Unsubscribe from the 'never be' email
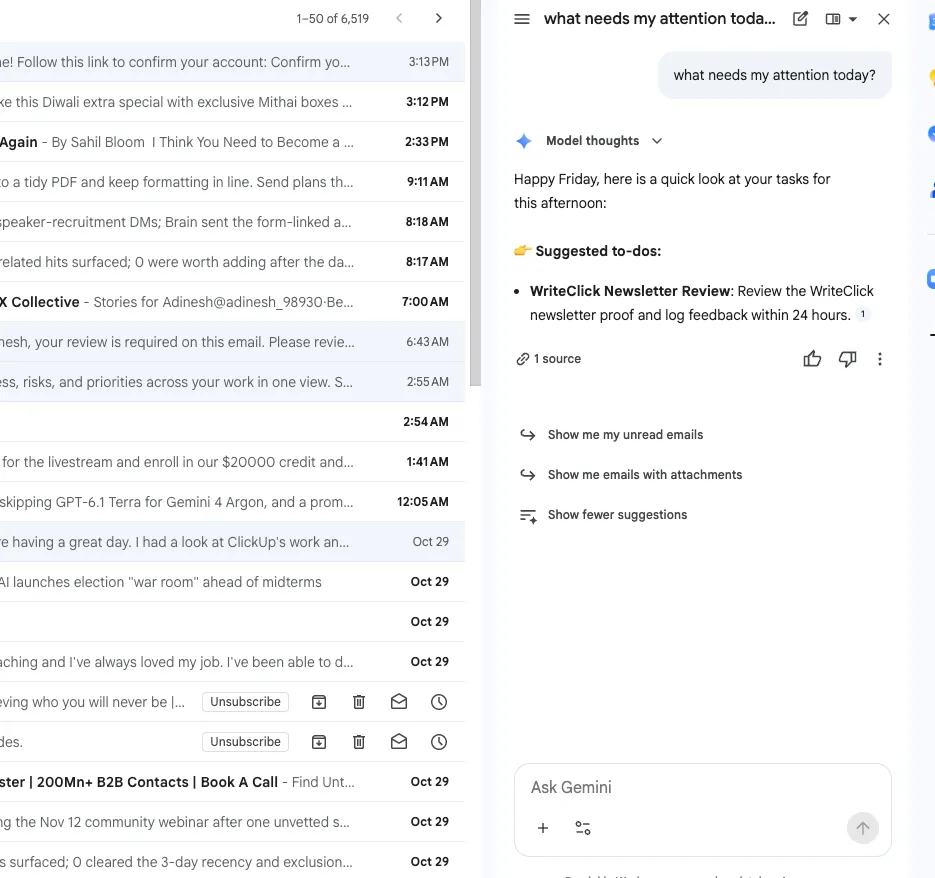The image size is (935, 878). [245, 702]
